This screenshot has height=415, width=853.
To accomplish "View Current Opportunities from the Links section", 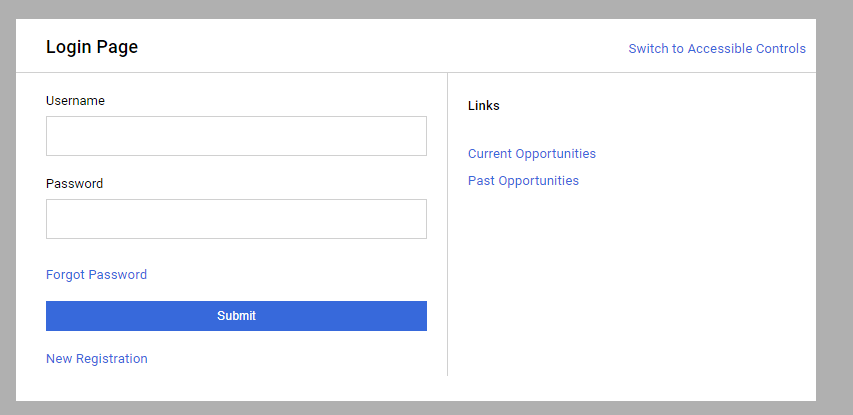I will tap(531, 154).
